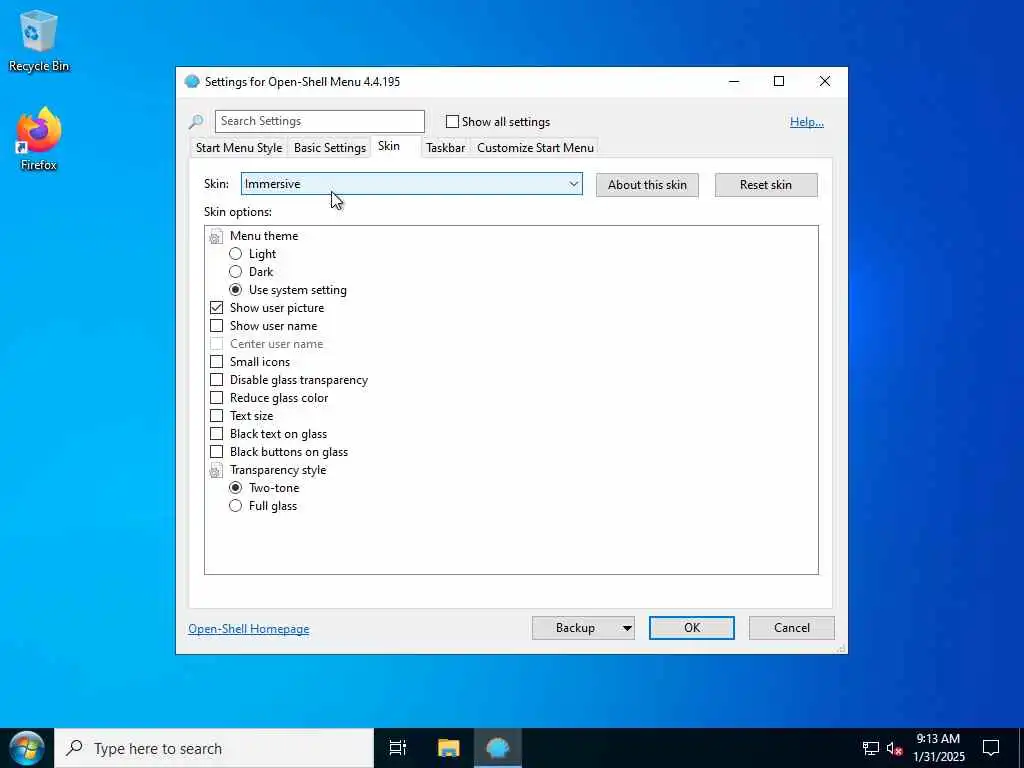This screenshot has width=1024, height=768.
Task: Click the Show desktop strip at taskbar end
Action: point(1021,748)
